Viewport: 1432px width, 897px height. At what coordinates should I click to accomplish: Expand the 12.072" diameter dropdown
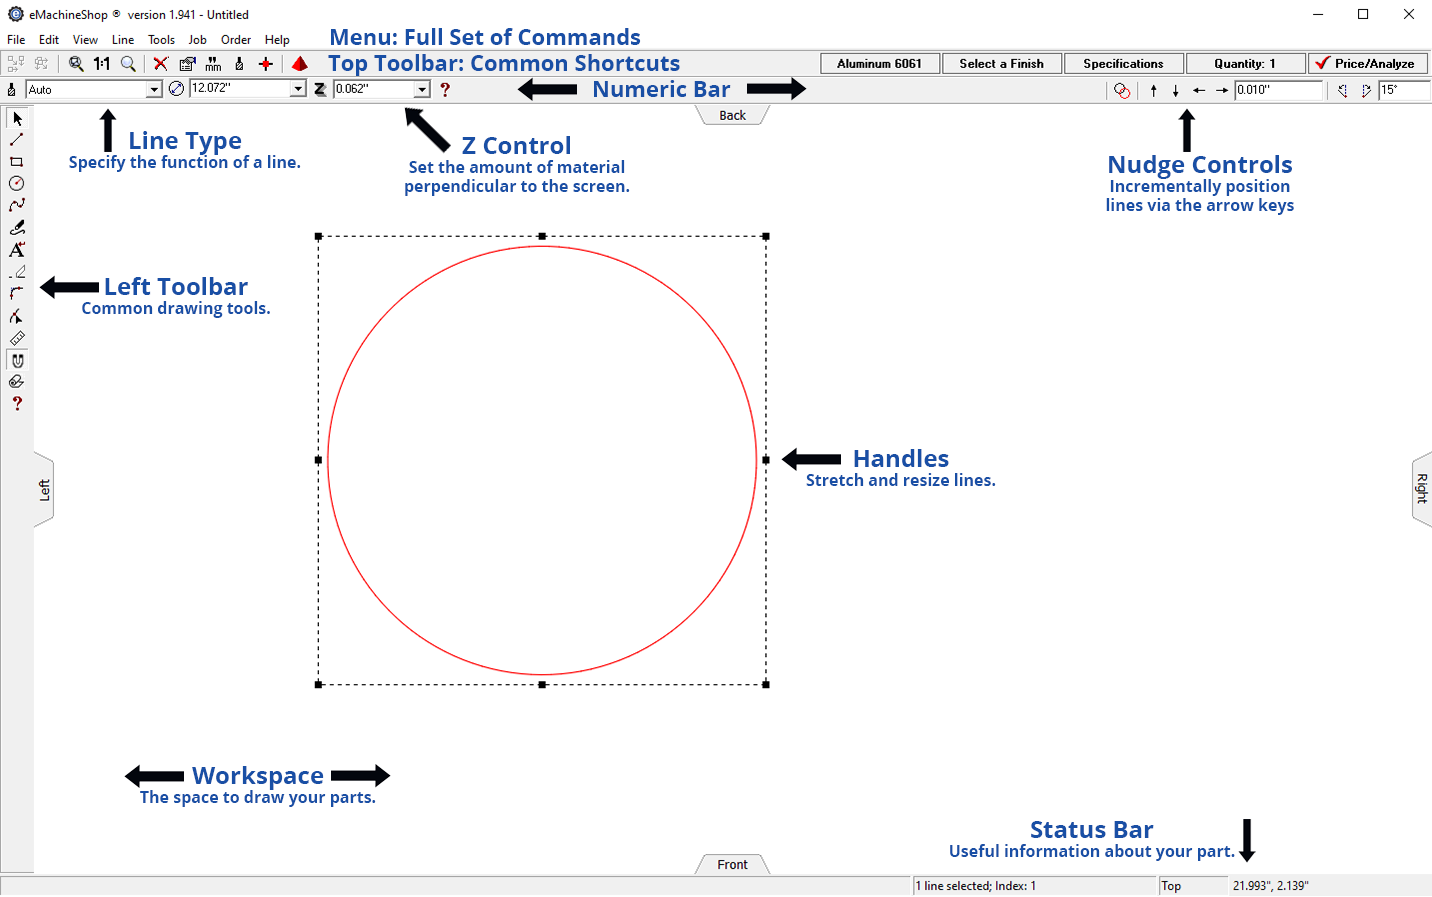(298, 89)
